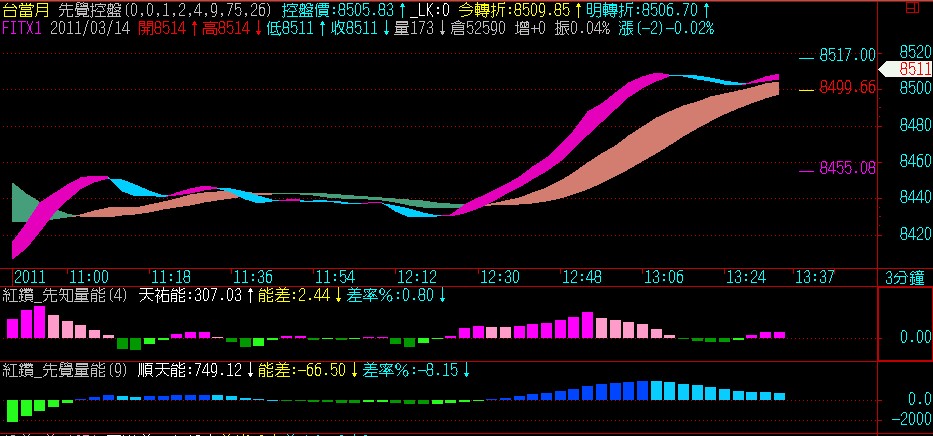Screen dimensions: 933x436
Task: Click the 8517.00 upper level marker
Action: [x=846, y=55]
